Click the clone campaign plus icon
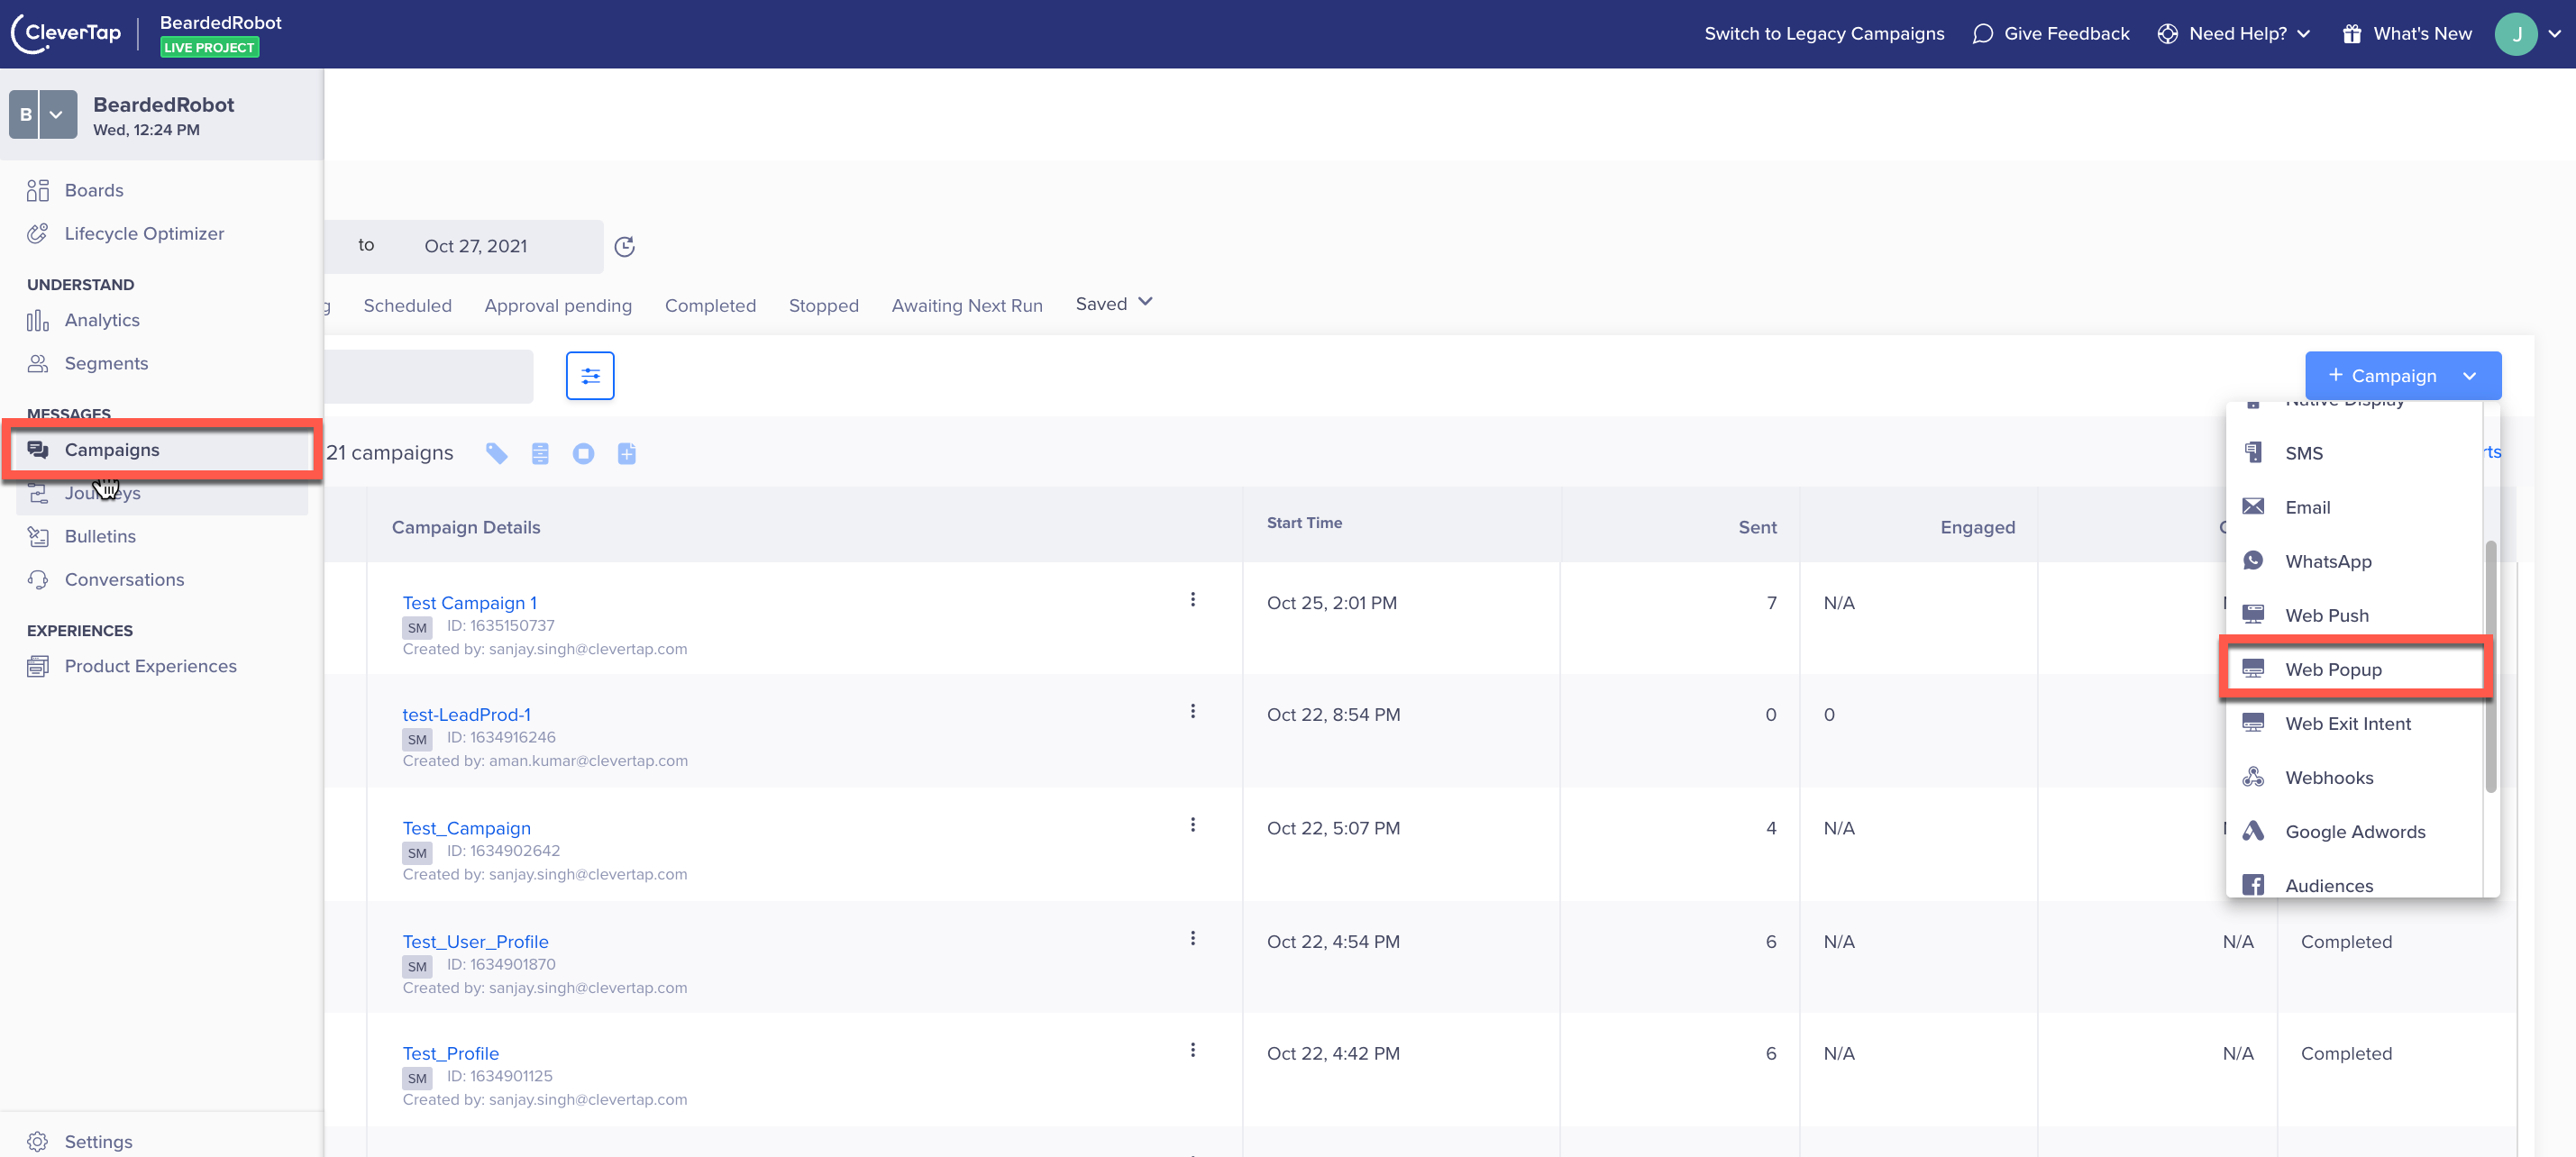 click(x=627, y=454)
